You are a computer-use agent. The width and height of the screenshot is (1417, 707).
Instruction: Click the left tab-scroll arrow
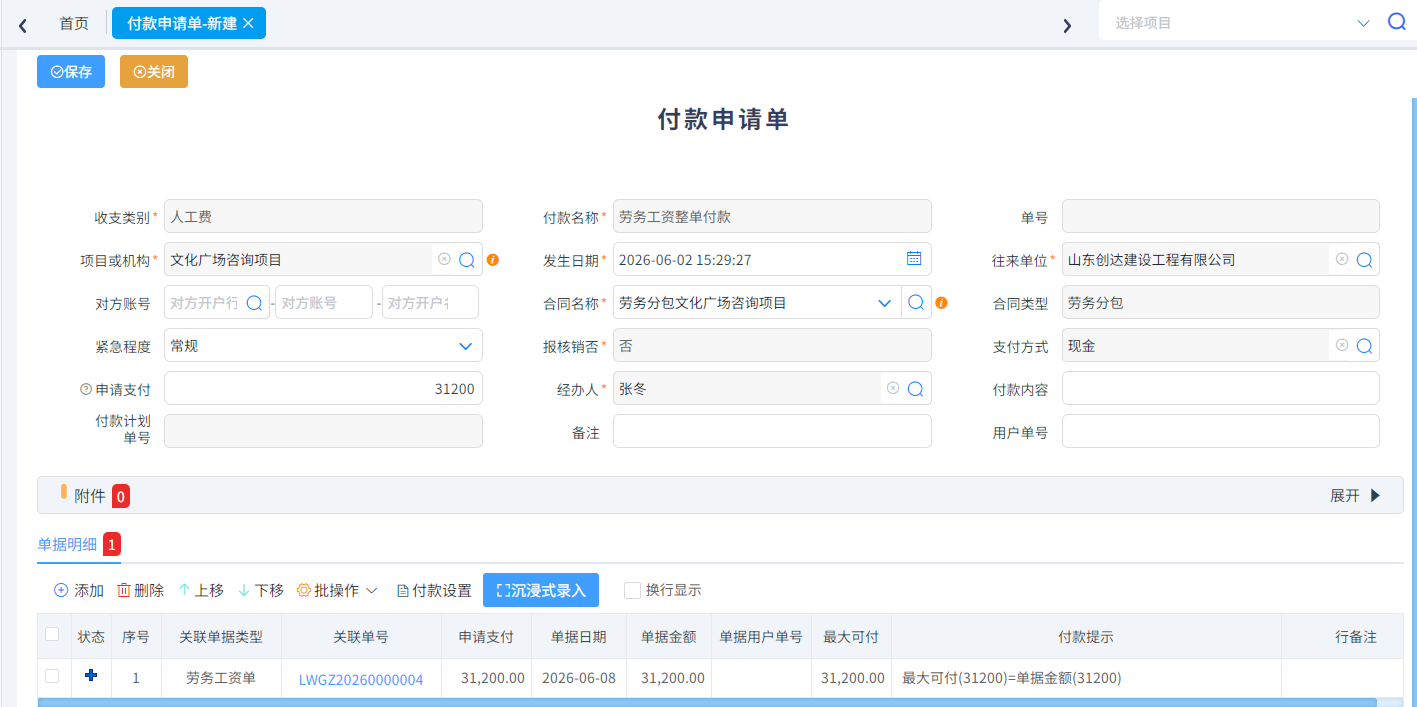(x=22, y=24)
